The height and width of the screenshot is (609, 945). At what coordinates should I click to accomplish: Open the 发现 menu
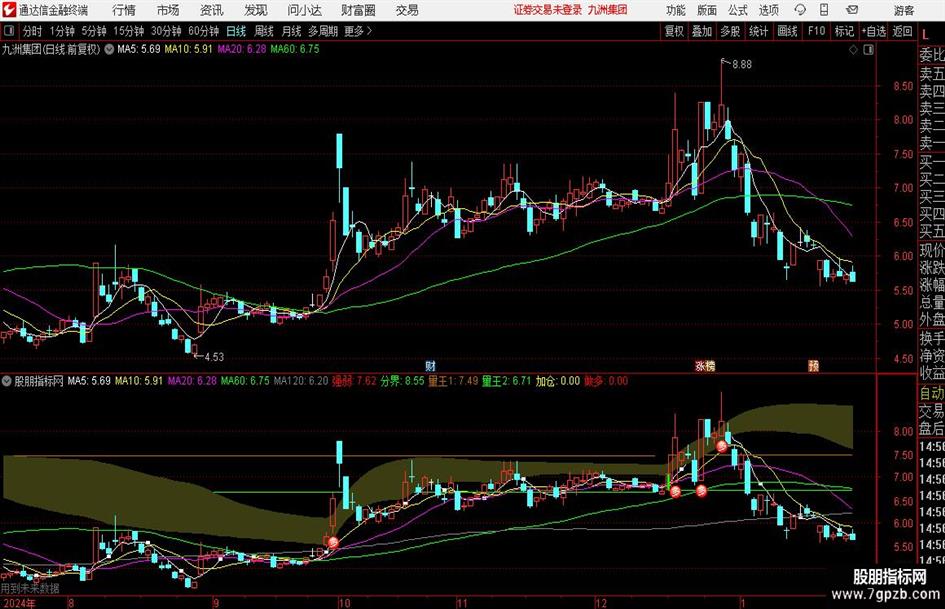255,10
